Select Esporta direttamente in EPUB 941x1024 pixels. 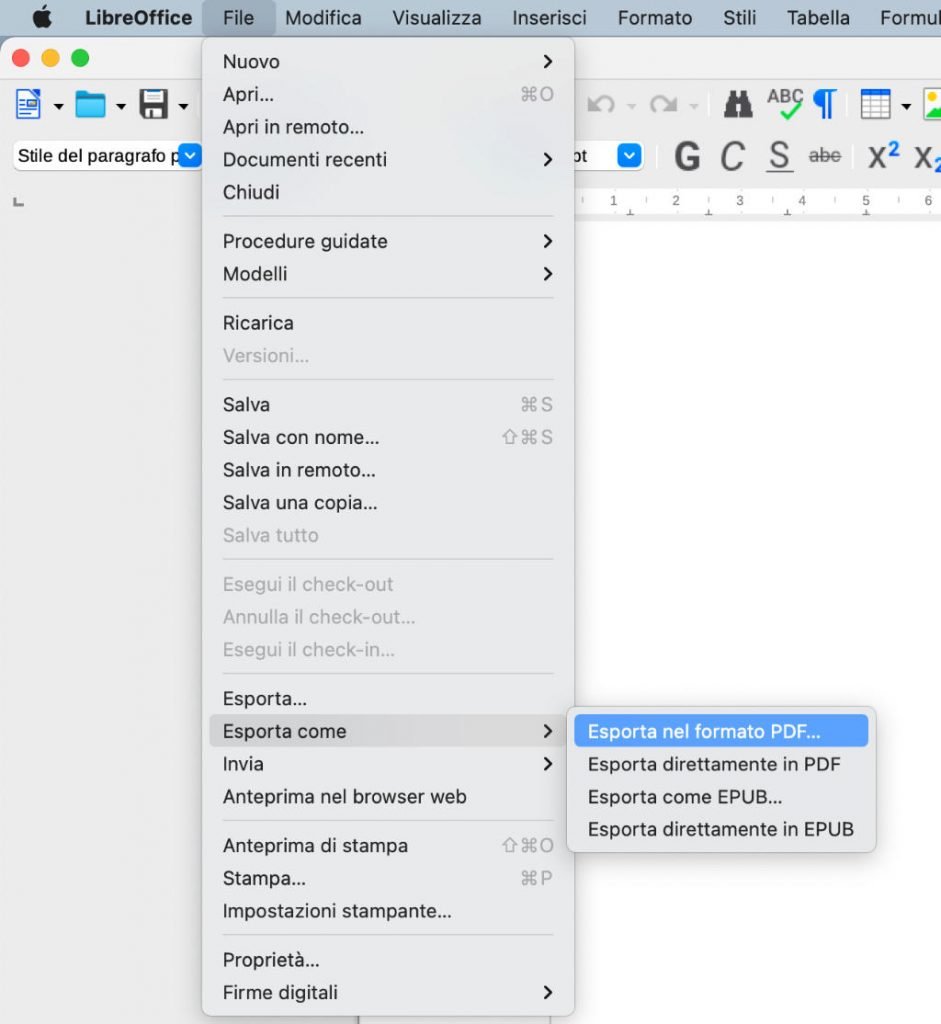721,829
